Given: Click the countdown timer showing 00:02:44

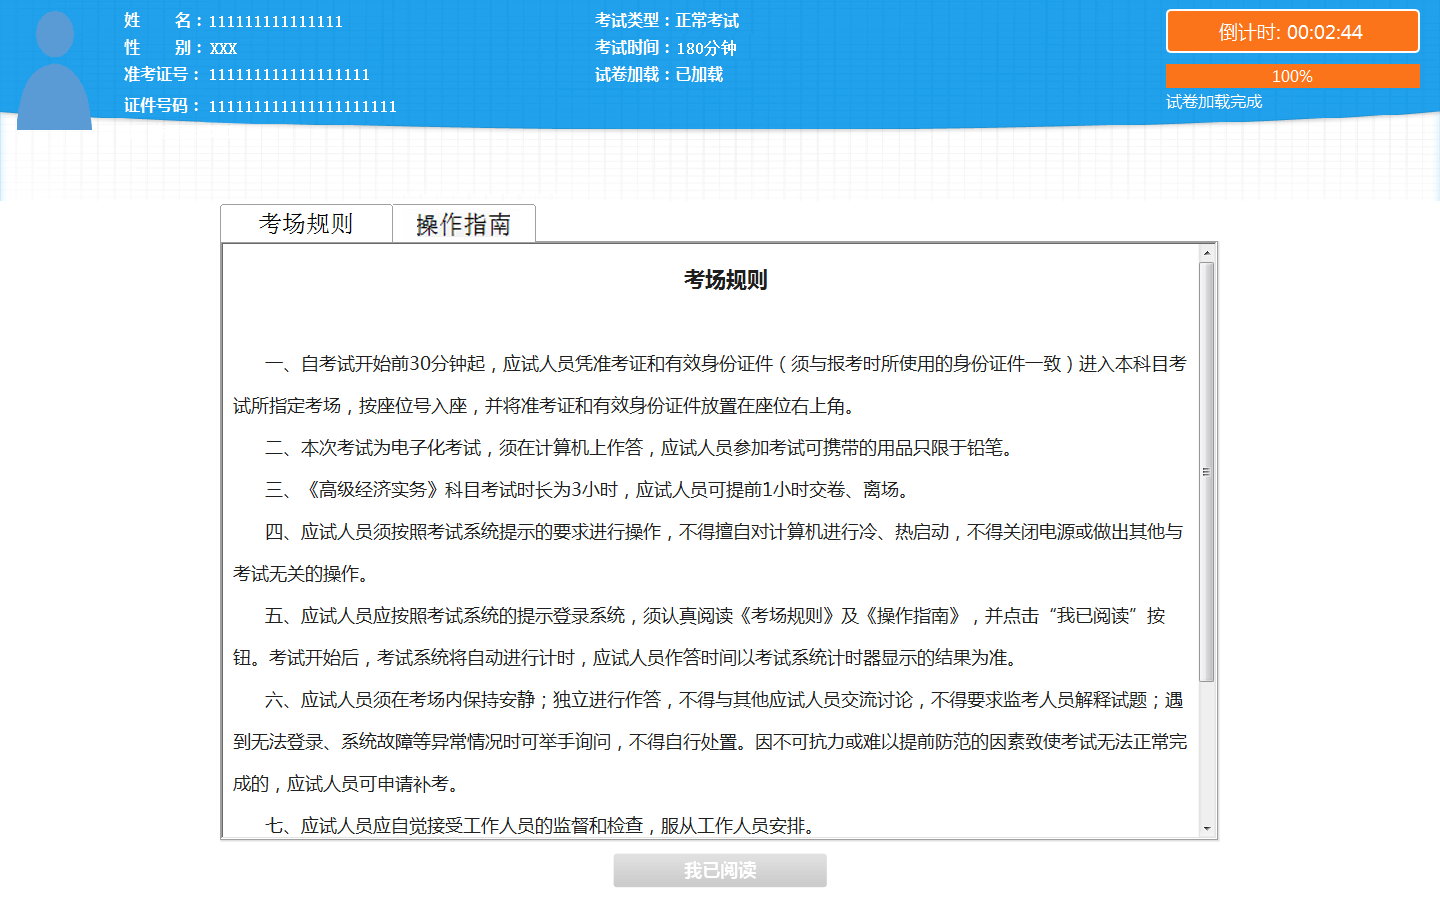Looking at the screenshot, I should click(1292, 31).
